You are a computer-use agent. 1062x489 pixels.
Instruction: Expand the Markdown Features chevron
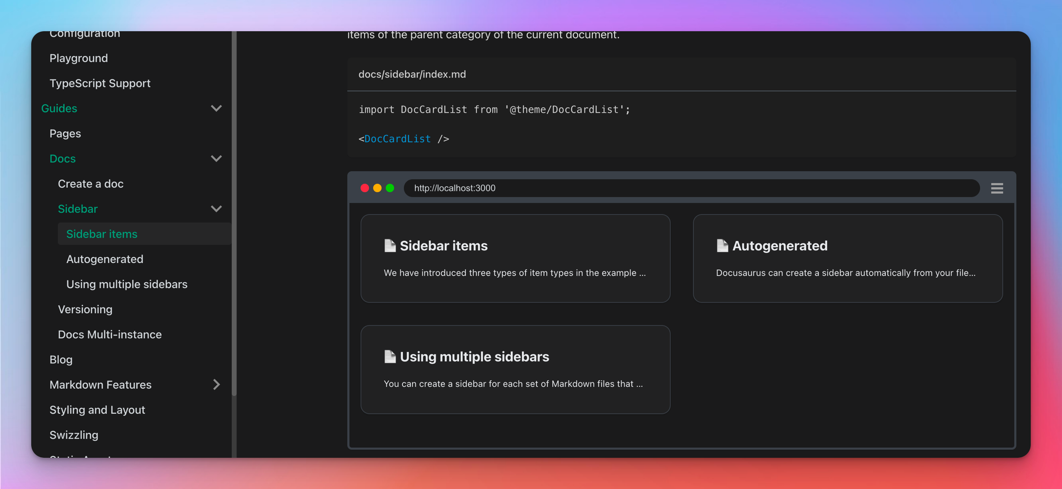[216, 385]
